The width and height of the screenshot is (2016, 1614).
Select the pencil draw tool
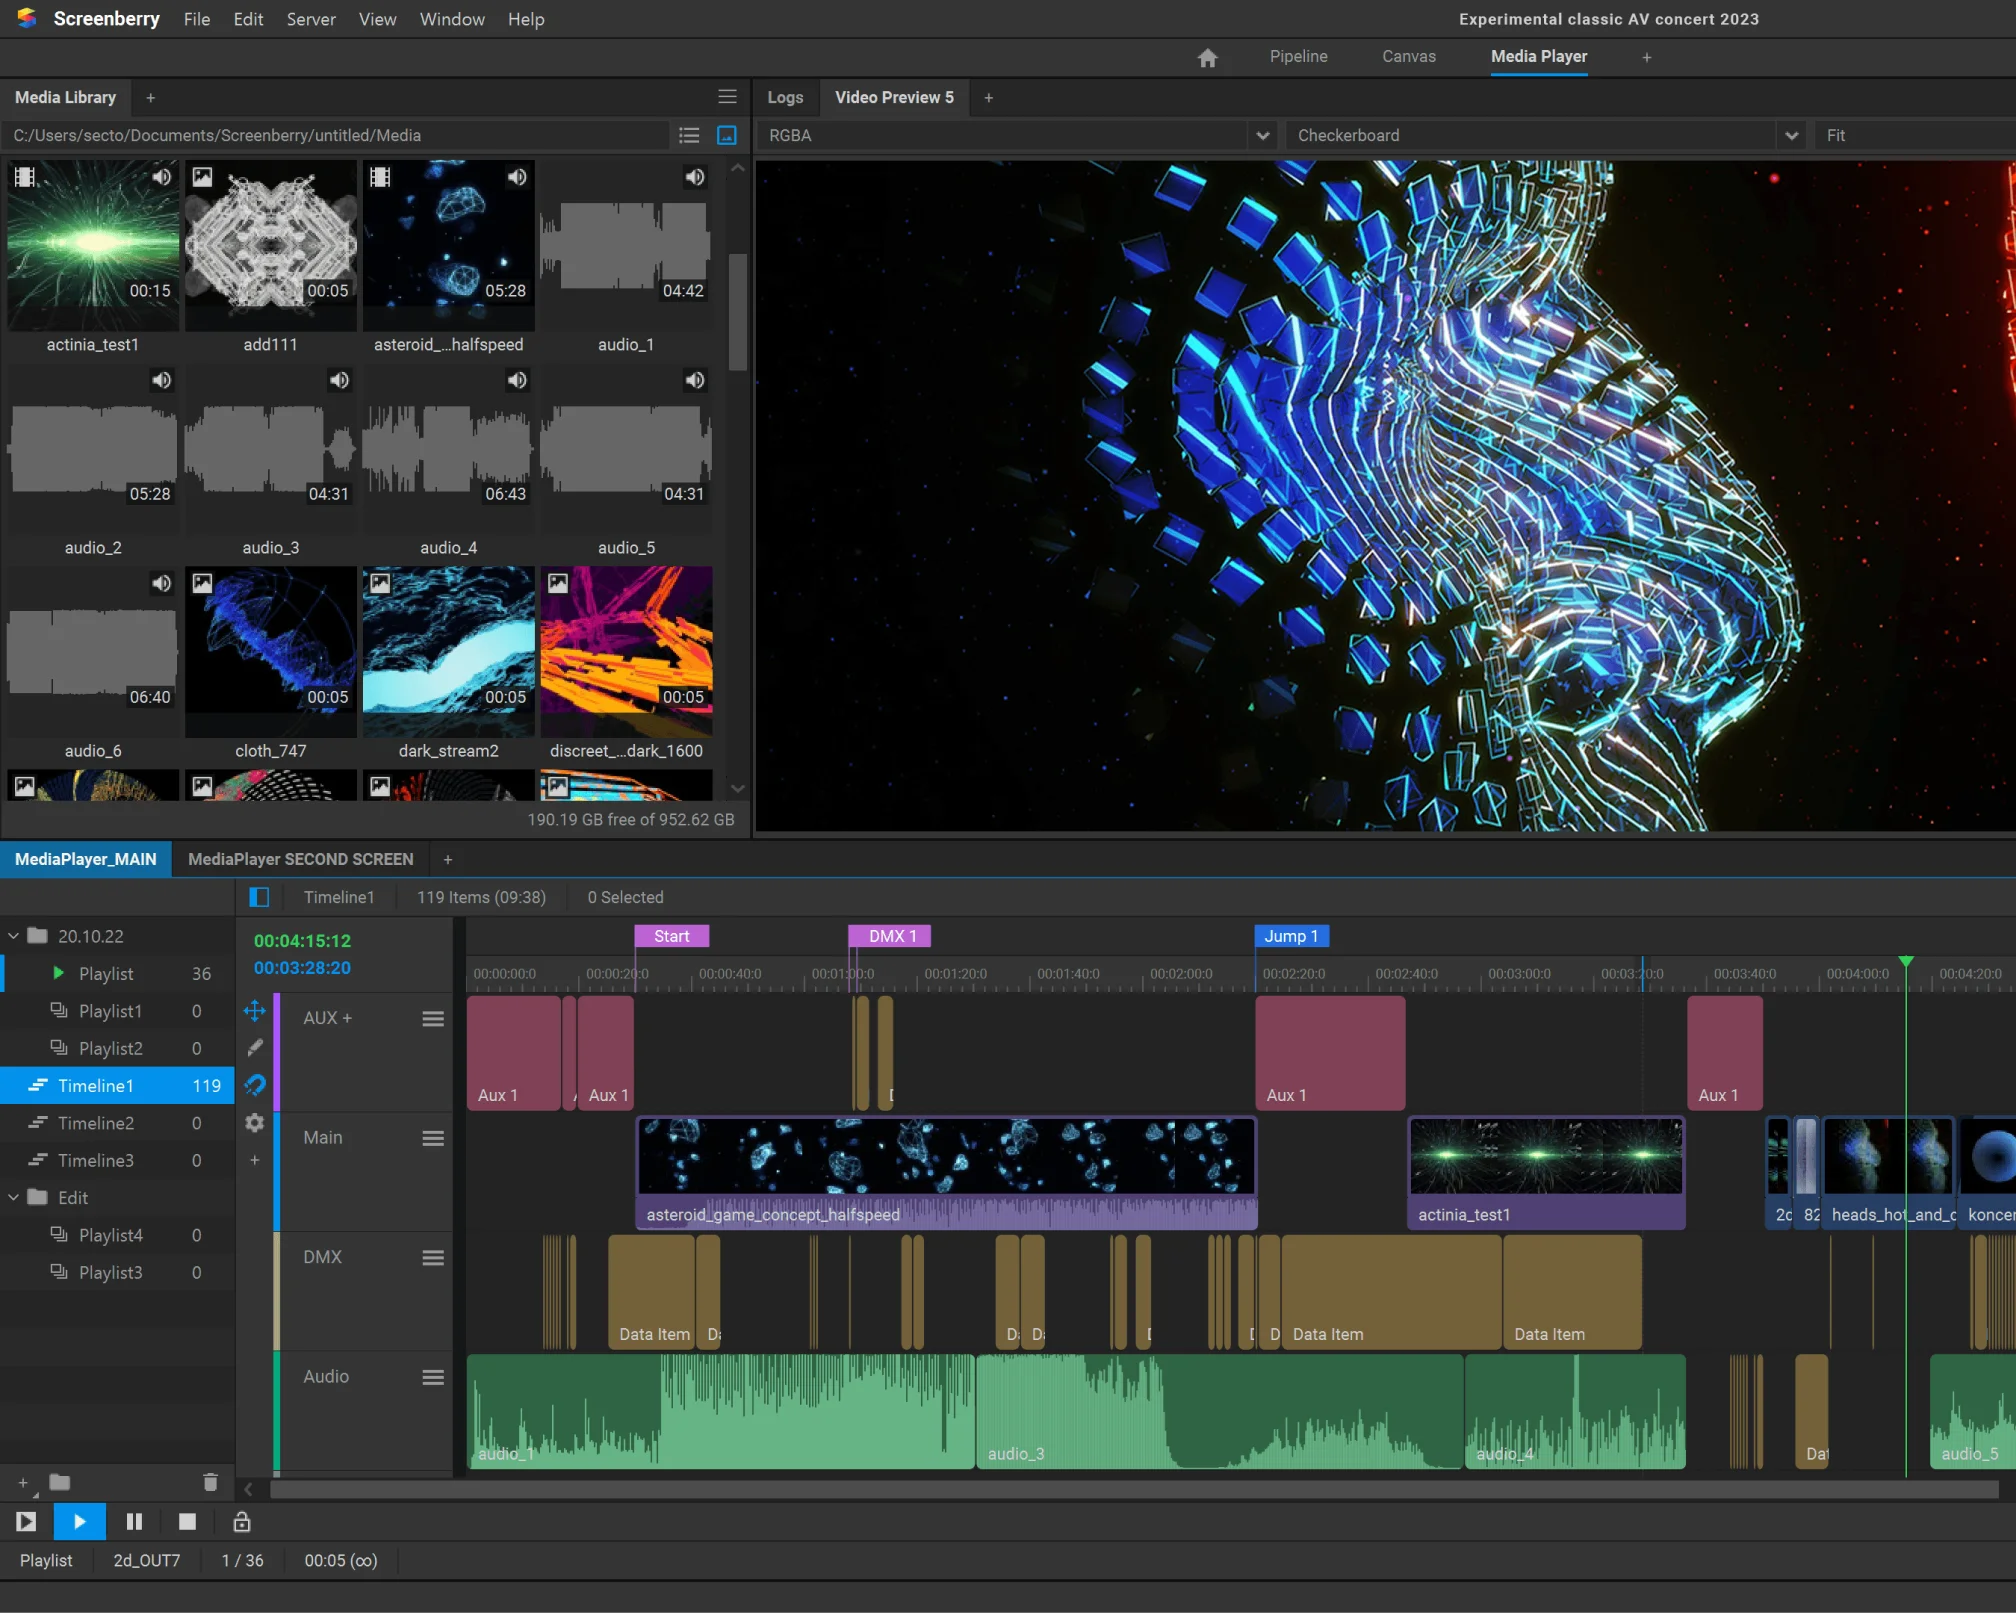[x=255, y=1047]
